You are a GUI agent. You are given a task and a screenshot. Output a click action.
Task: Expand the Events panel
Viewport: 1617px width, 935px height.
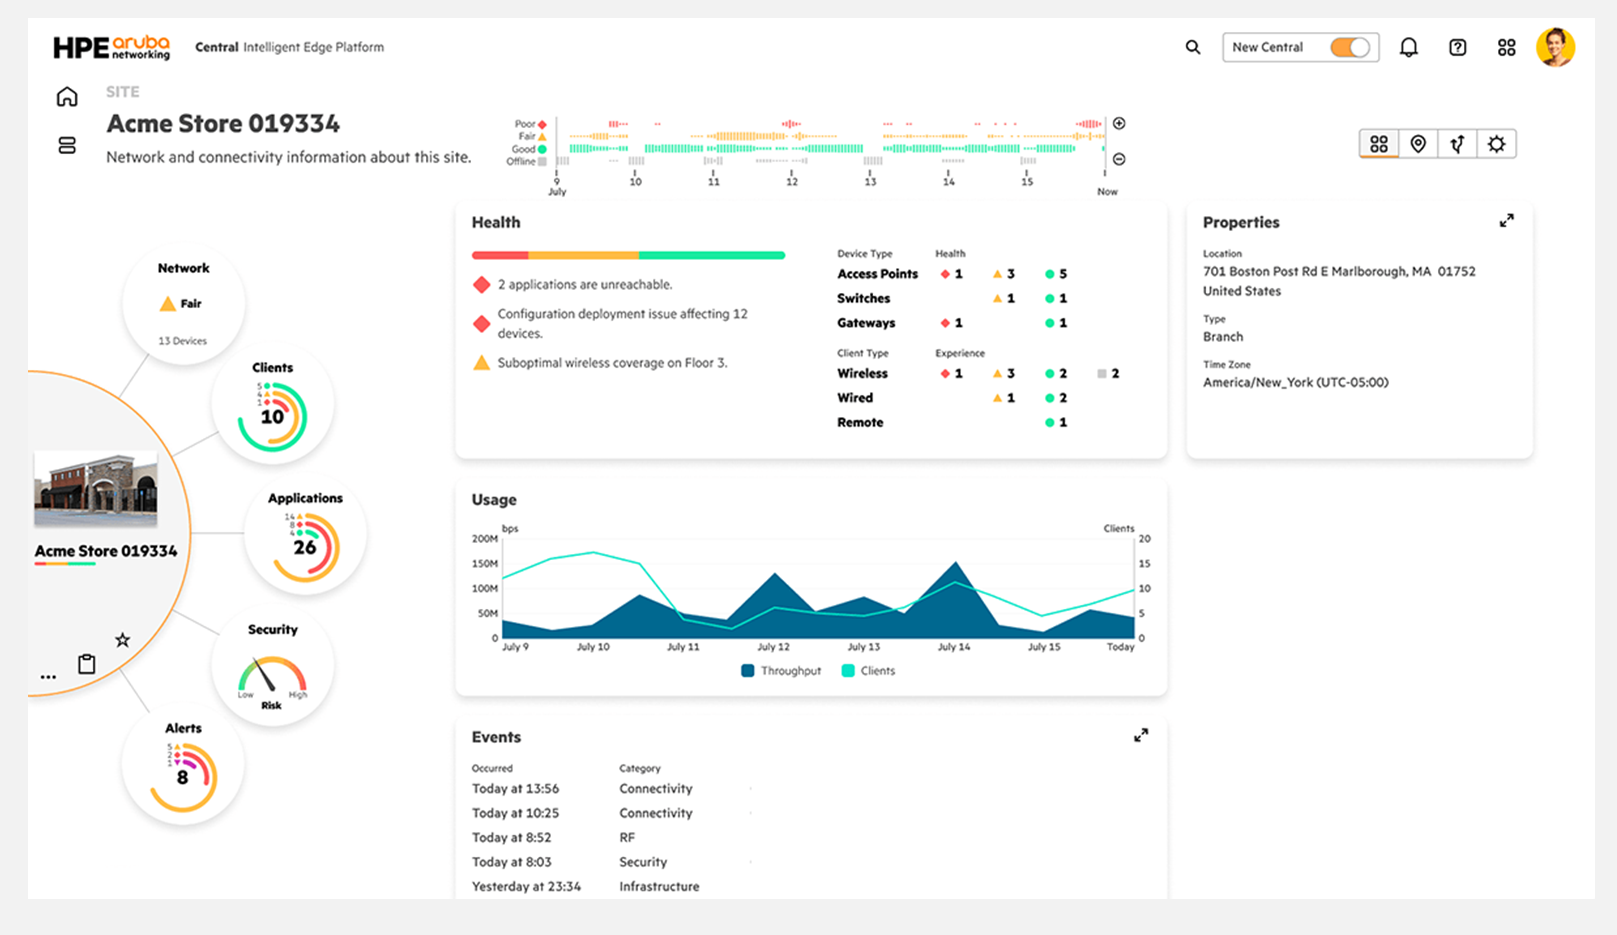tap(1141, 735)
